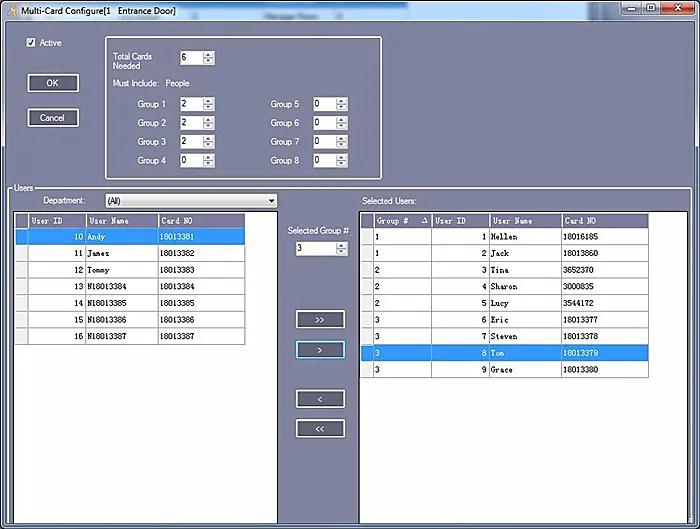
Task: Click the OK button
Action: pyautogui.click(x=53, y=83)
